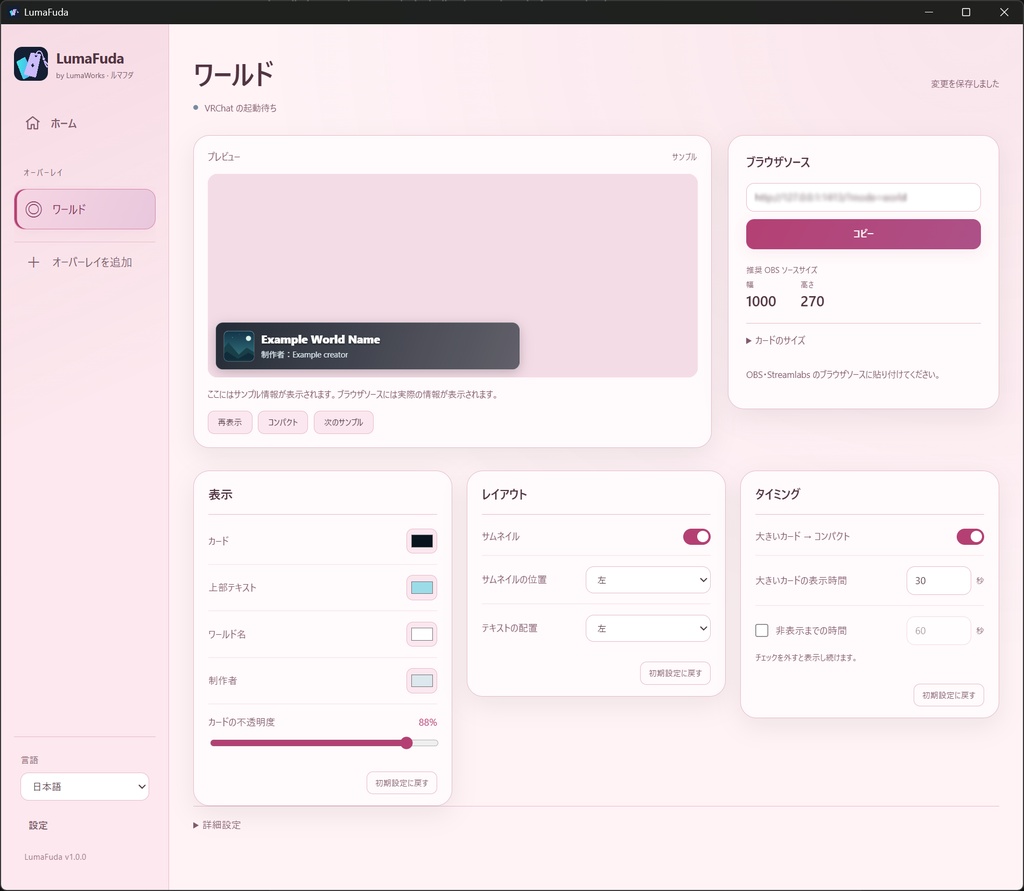Screen dimensions: 1024x891
Task: Expand the 詳細設定 section
Action: coord(217,825)
